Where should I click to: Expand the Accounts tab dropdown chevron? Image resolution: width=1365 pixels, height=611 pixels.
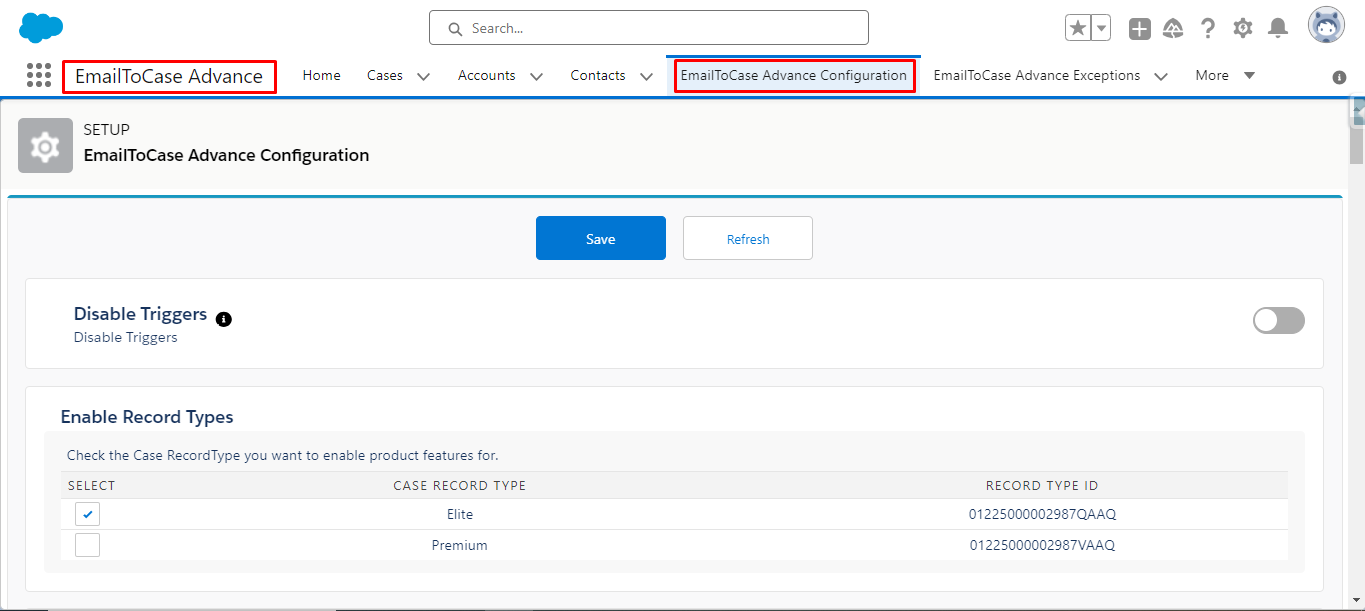coord(536,76)
